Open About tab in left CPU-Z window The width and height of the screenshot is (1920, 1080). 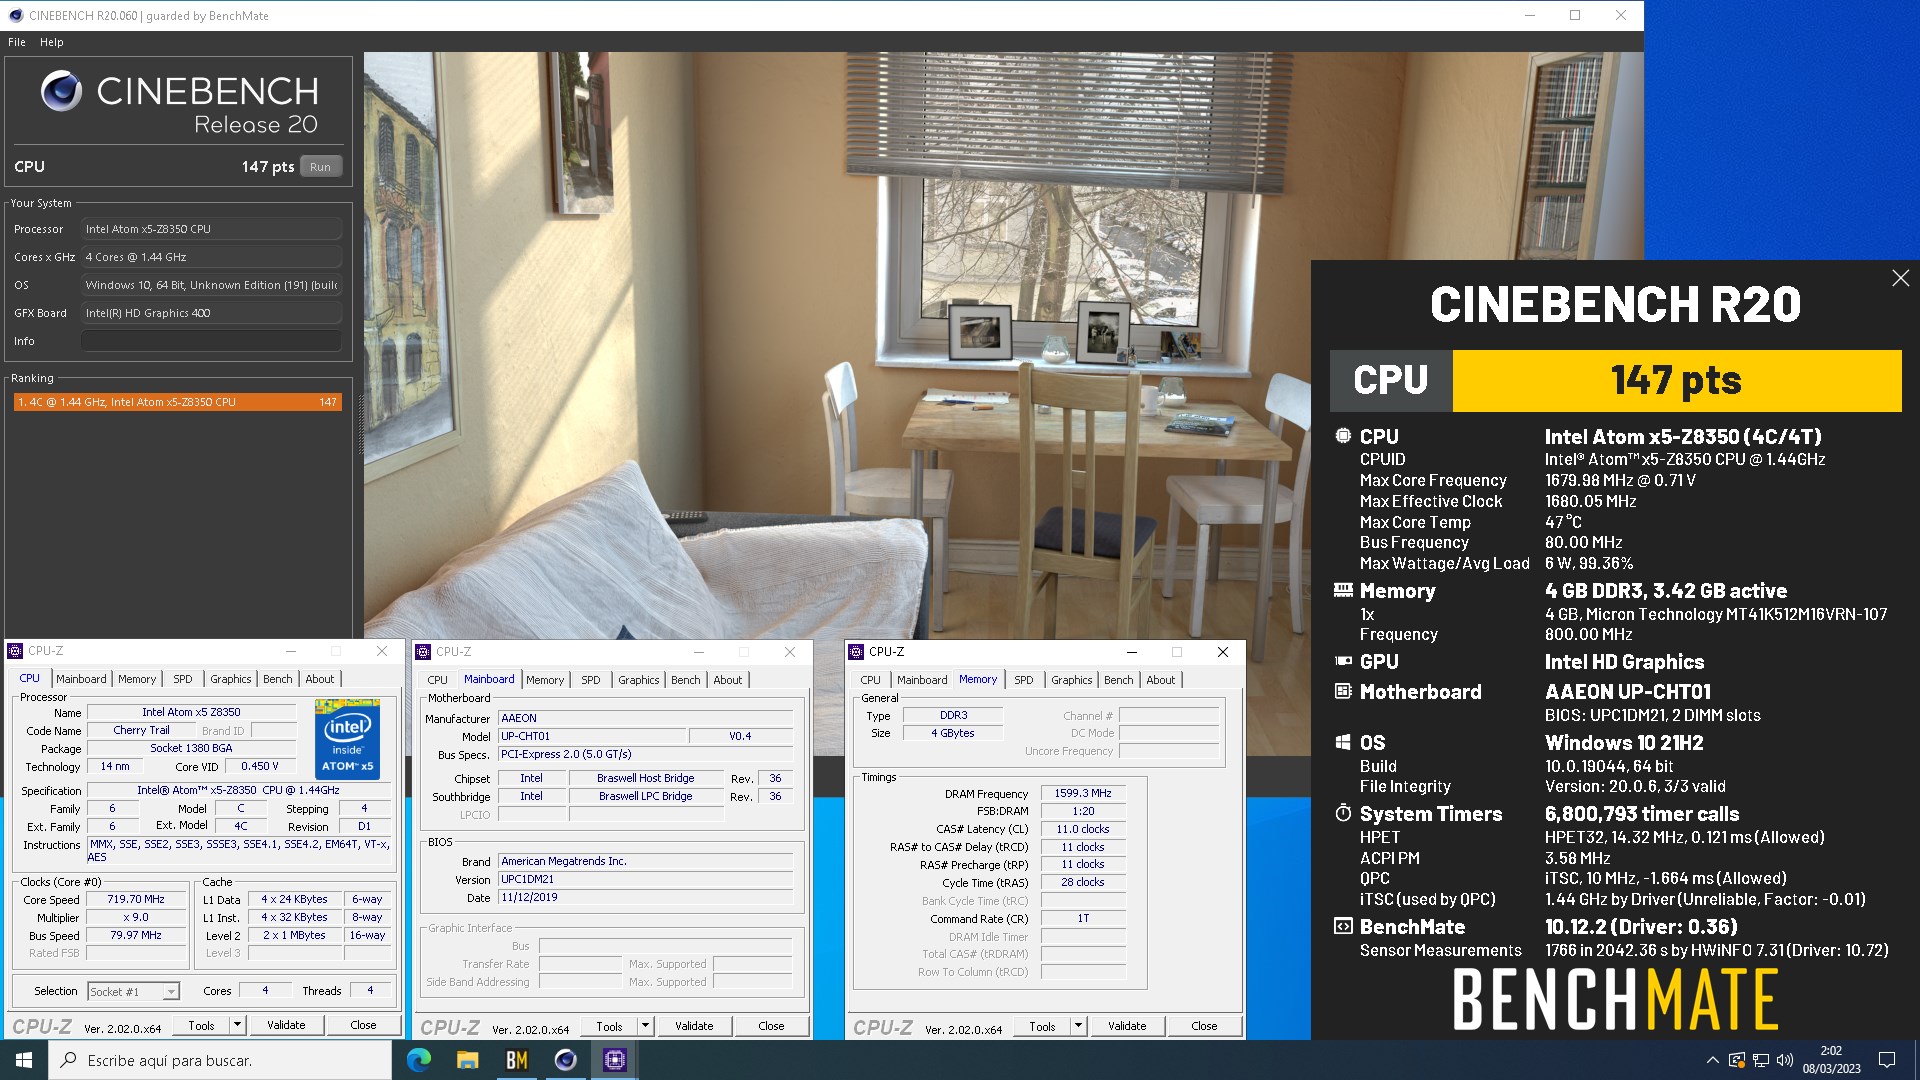pos(320,679)
